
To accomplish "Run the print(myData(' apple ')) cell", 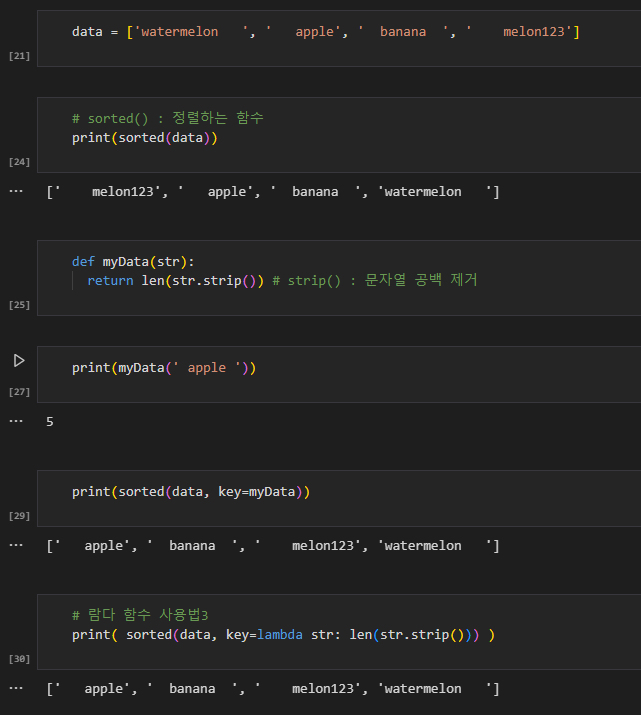I will 19,361.
